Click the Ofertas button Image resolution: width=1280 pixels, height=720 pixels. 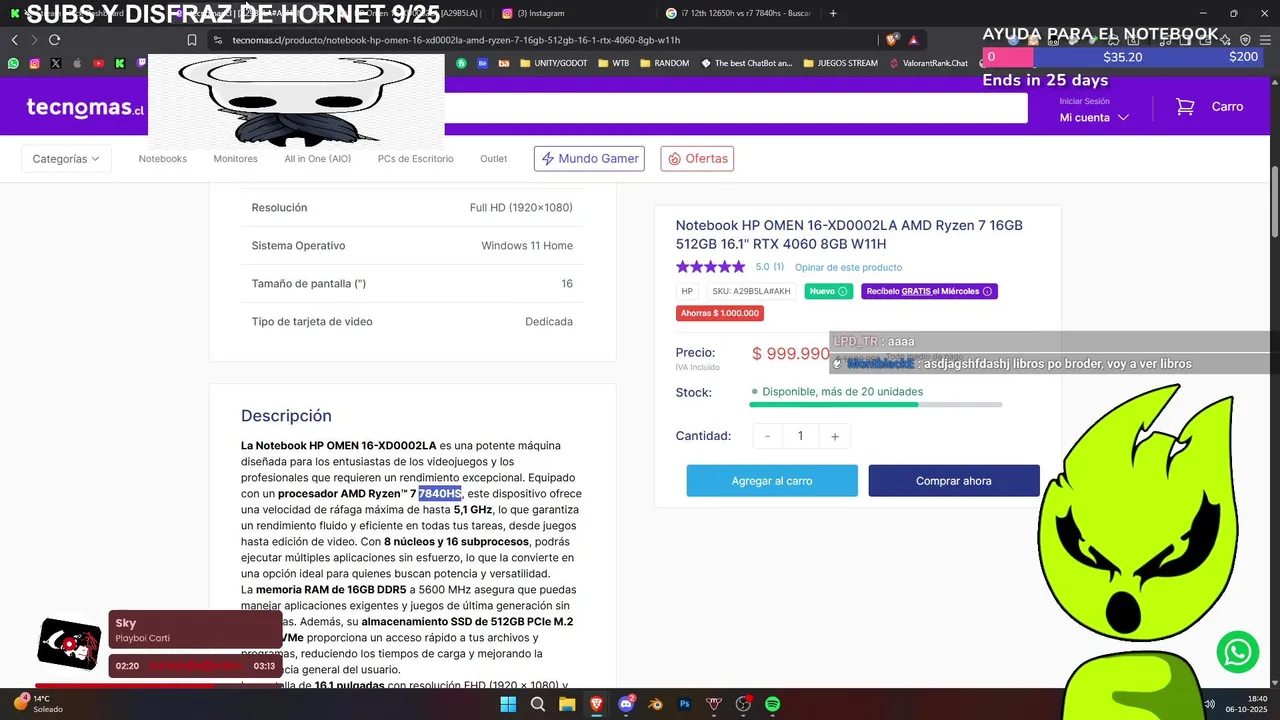[x=697, y=158]
